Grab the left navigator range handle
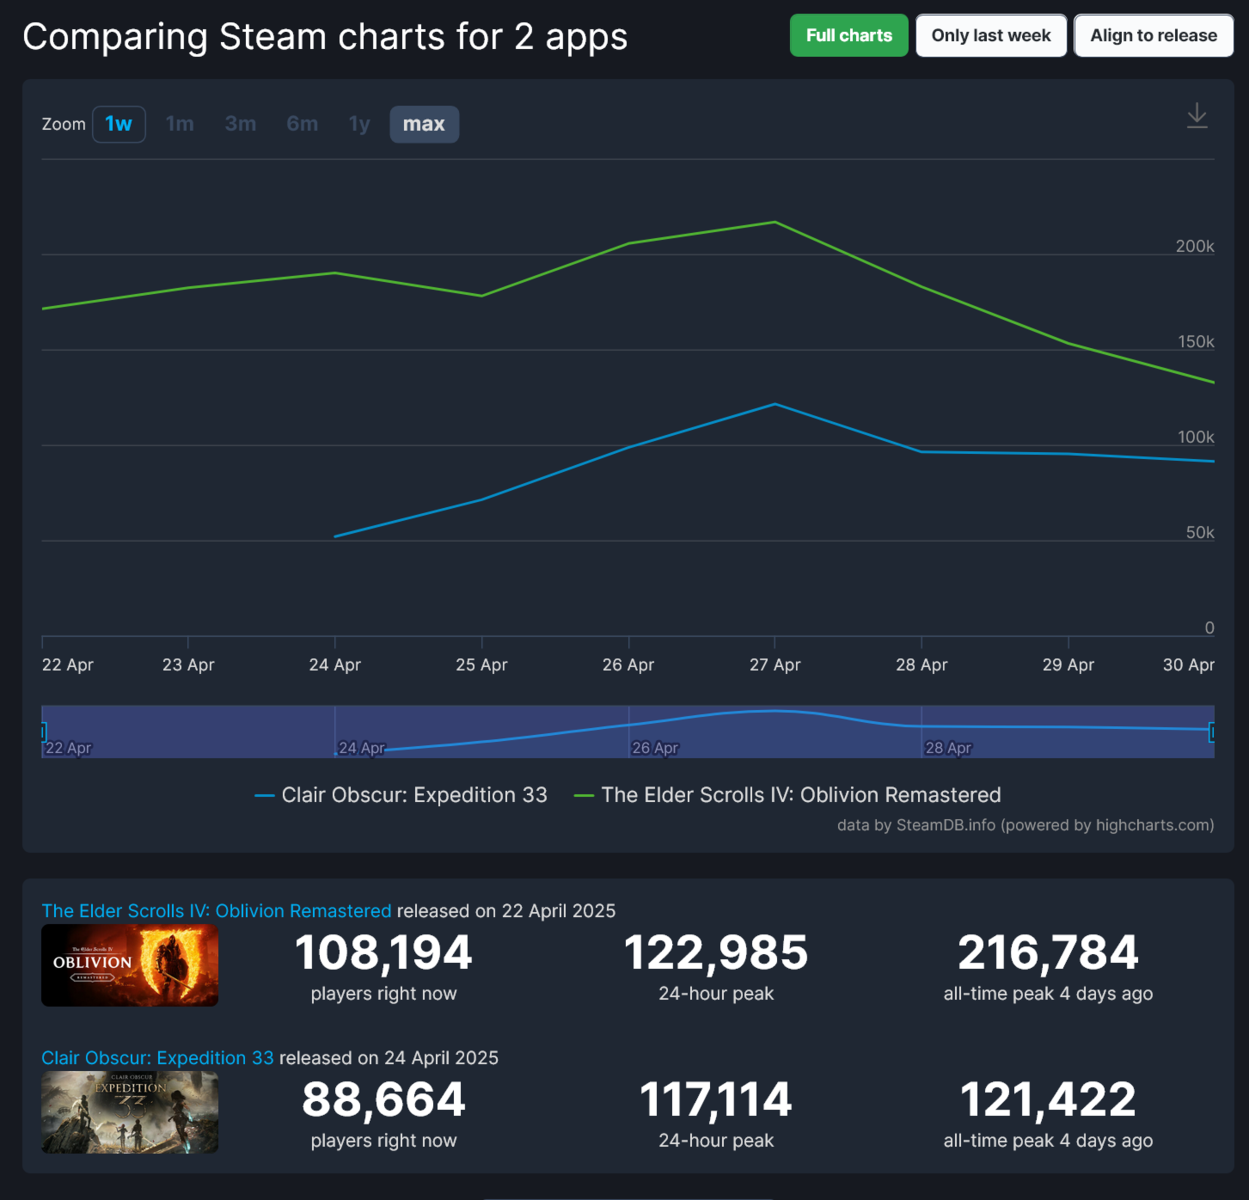 click(x=43, y=732)
